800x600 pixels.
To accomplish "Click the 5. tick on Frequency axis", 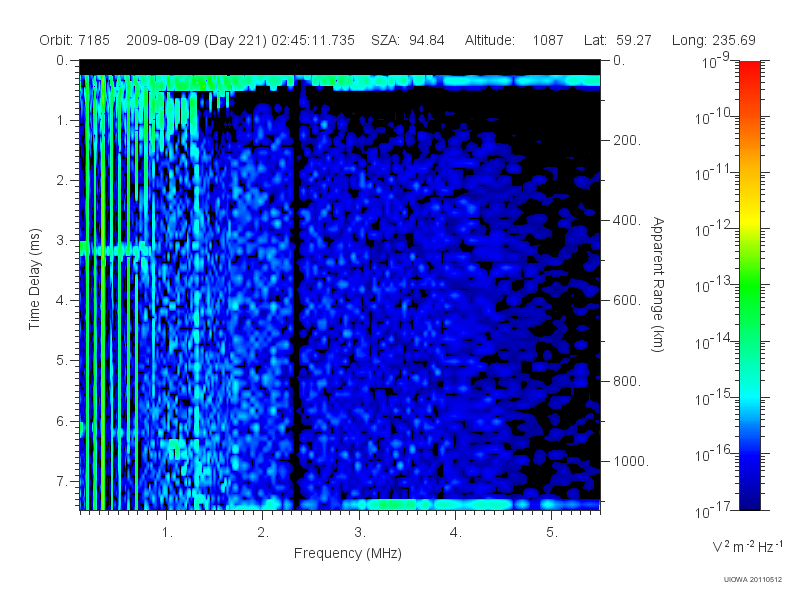I will (x=552, y=532).
